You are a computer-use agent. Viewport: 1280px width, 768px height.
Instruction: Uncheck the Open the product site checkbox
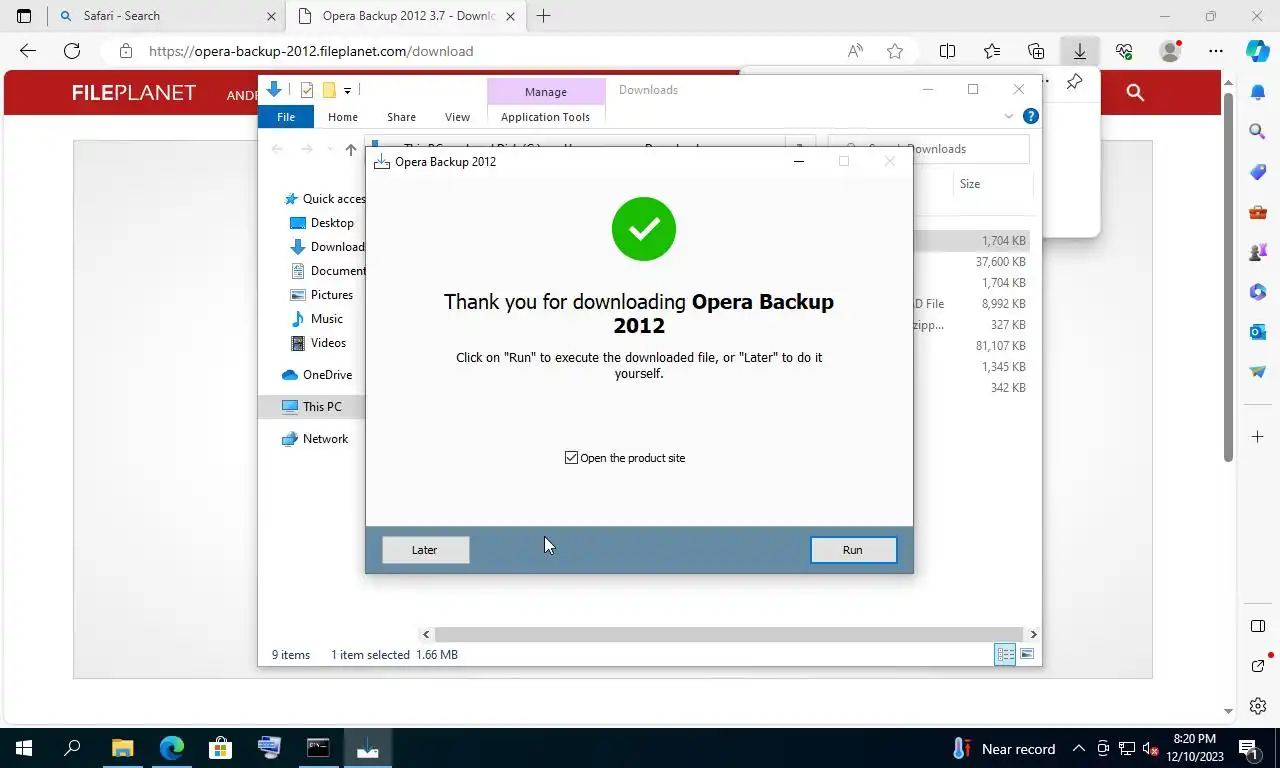click(571, 458)
